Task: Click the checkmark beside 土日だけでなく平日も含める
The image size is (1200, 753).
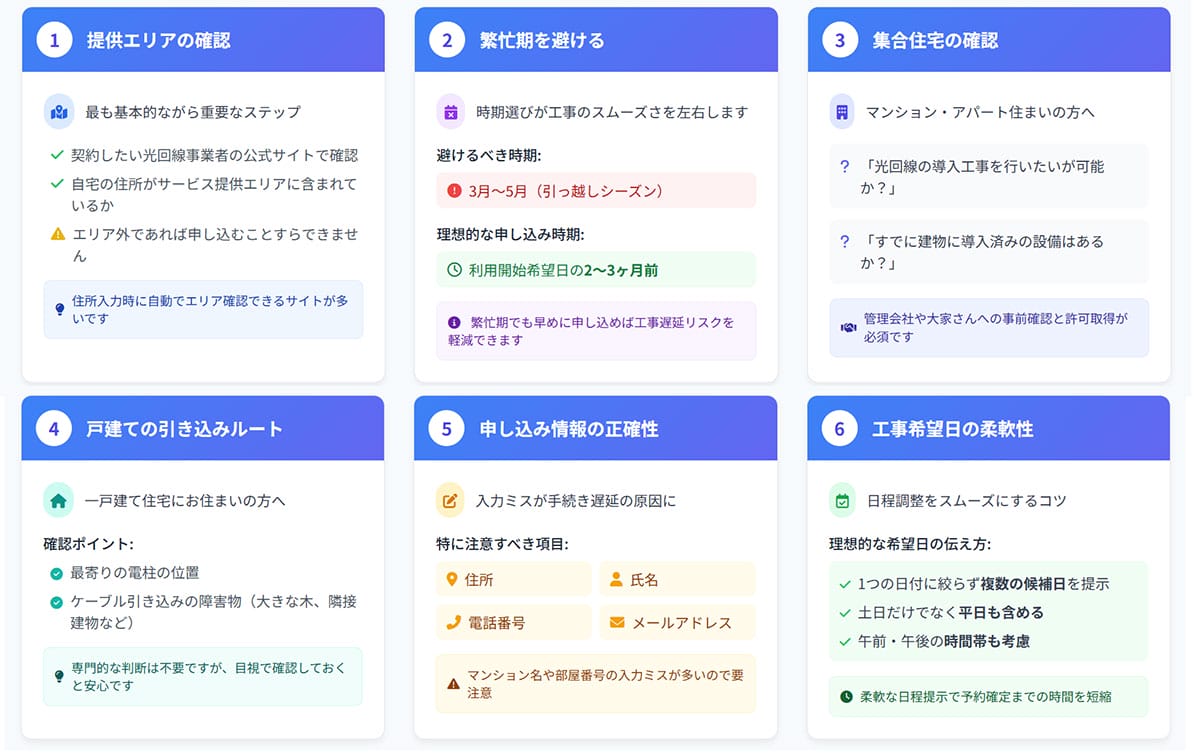Action: (846, 613)
